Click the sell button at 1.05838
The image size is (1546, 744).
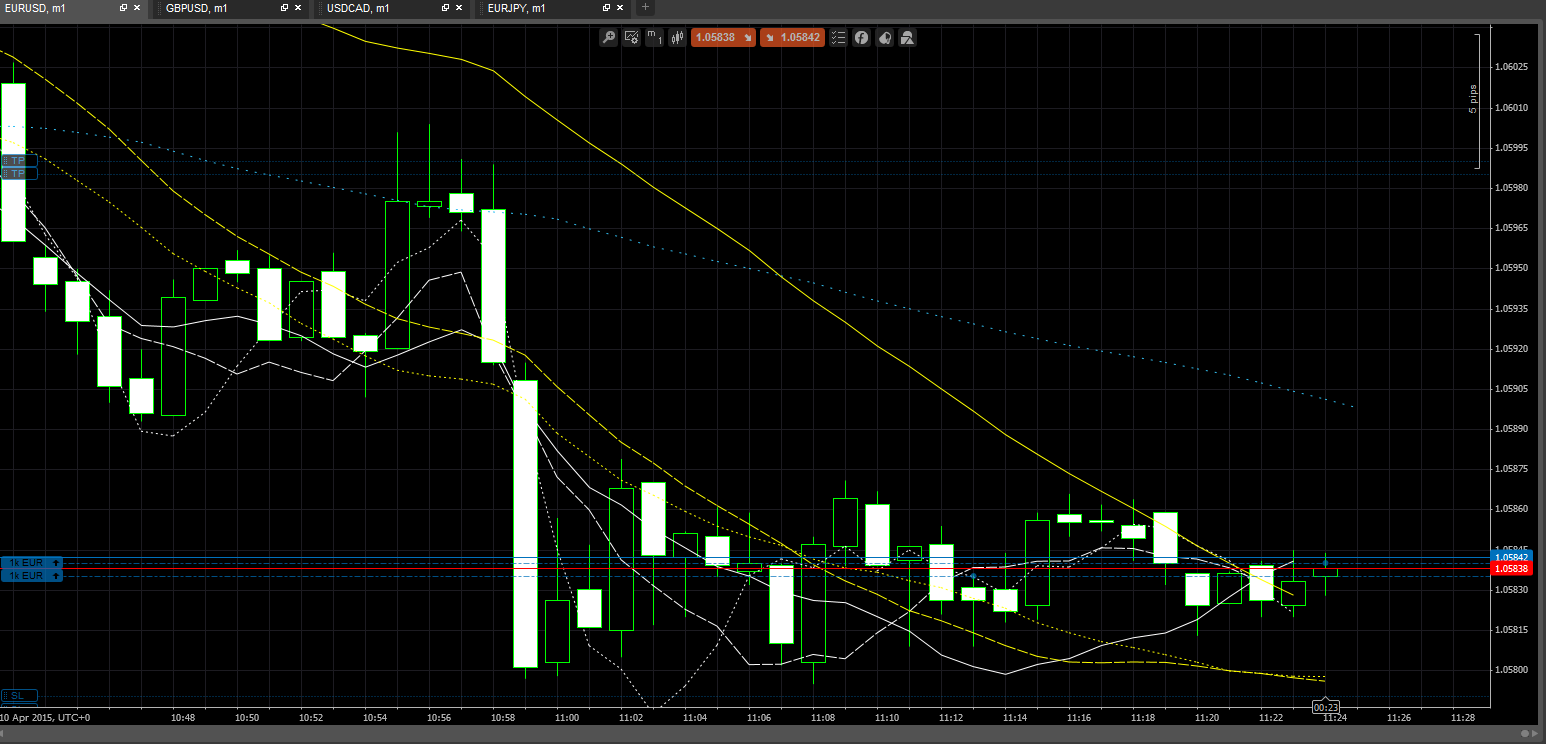(x=722, y=38)
